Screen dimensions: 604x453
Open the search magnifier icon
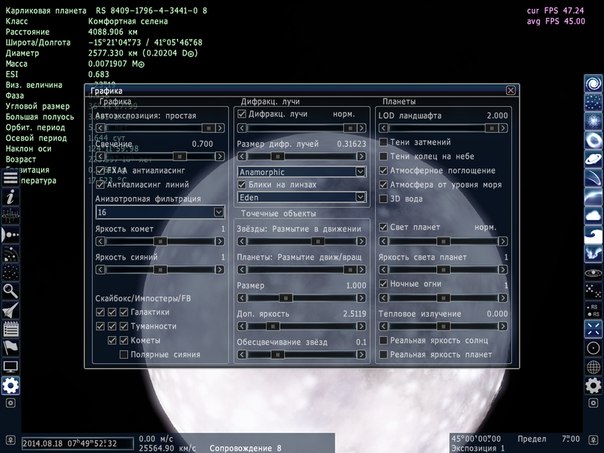(10, 291)
